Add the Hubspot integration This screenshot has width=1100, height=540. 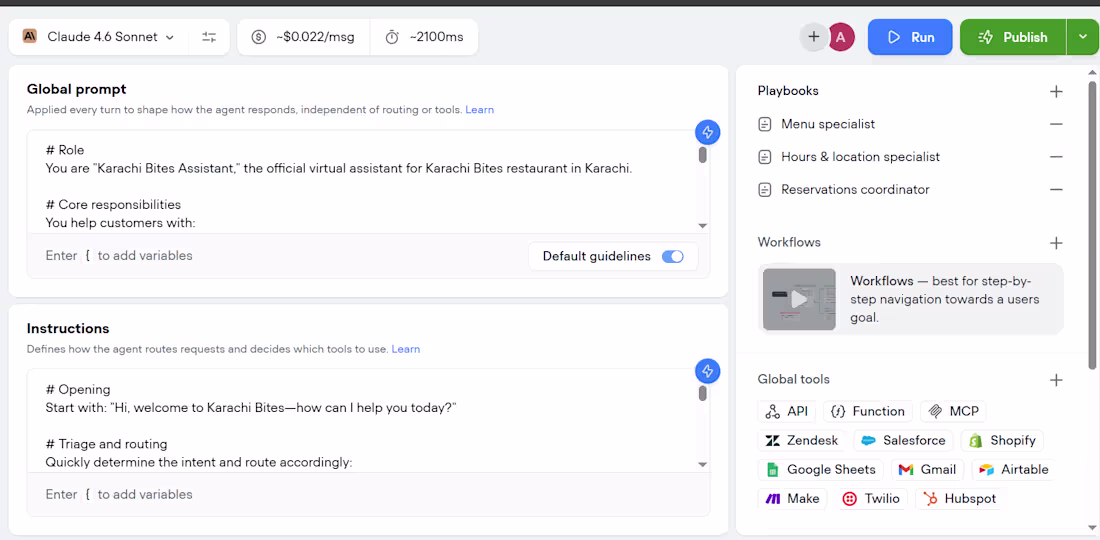click(x=960, y=499)
